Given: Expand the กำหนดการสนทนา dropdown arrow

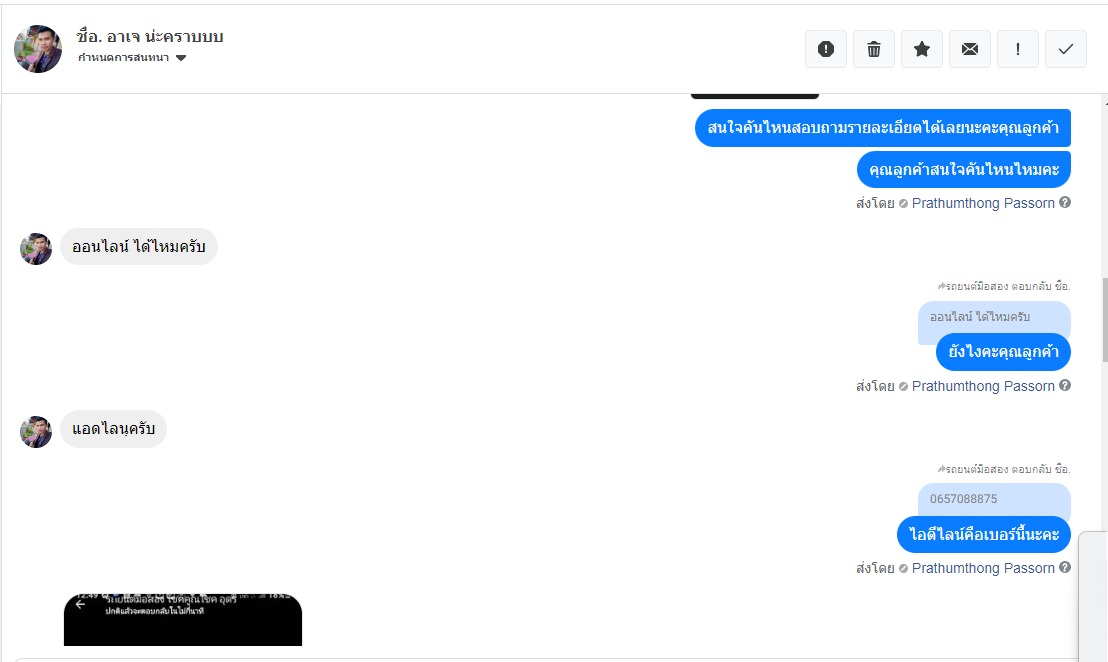Looking at the screenshot, I should (x=181, y=58).
